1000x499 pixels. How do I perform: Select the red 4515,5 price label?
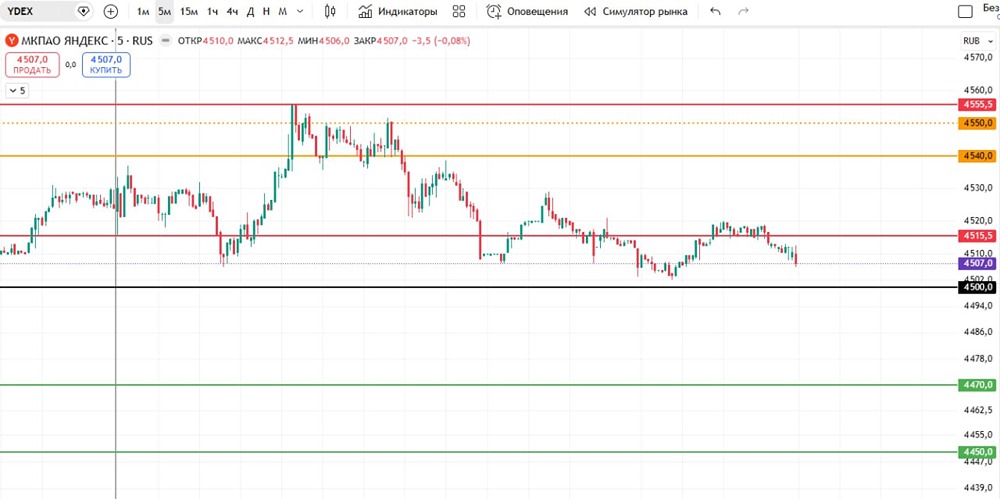tap(976, 235)
